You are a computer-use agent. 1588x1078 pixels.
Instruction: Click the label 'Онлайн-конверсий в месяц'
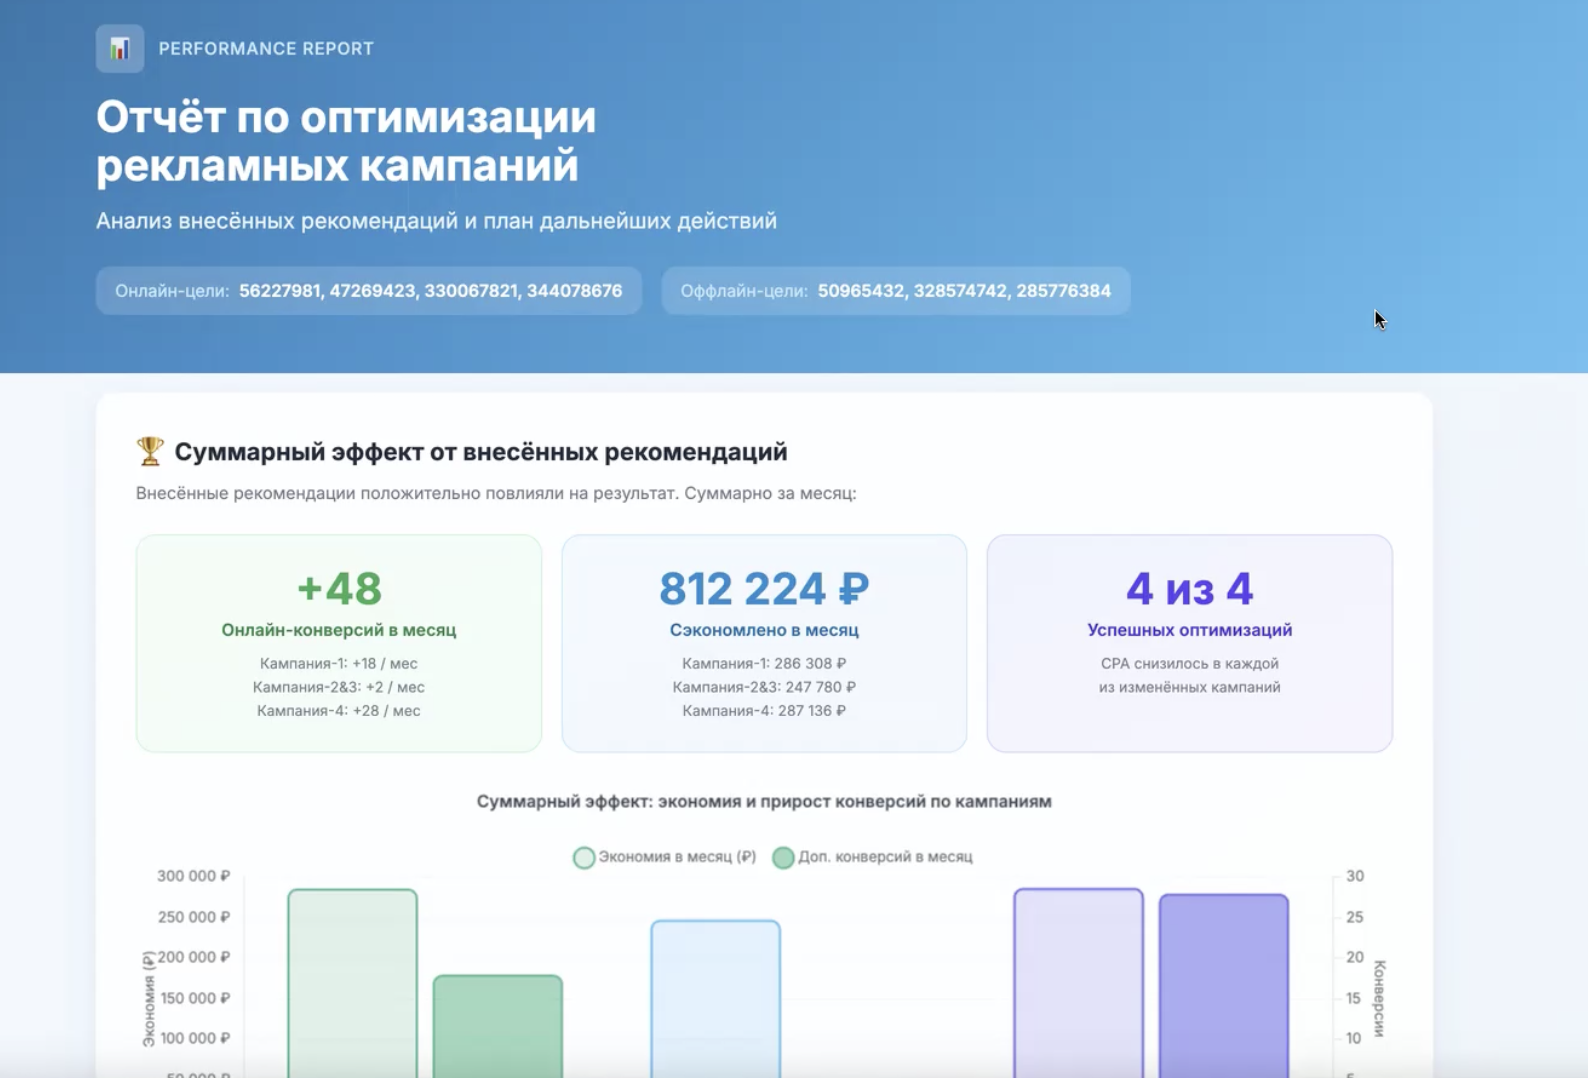[339, 630]
